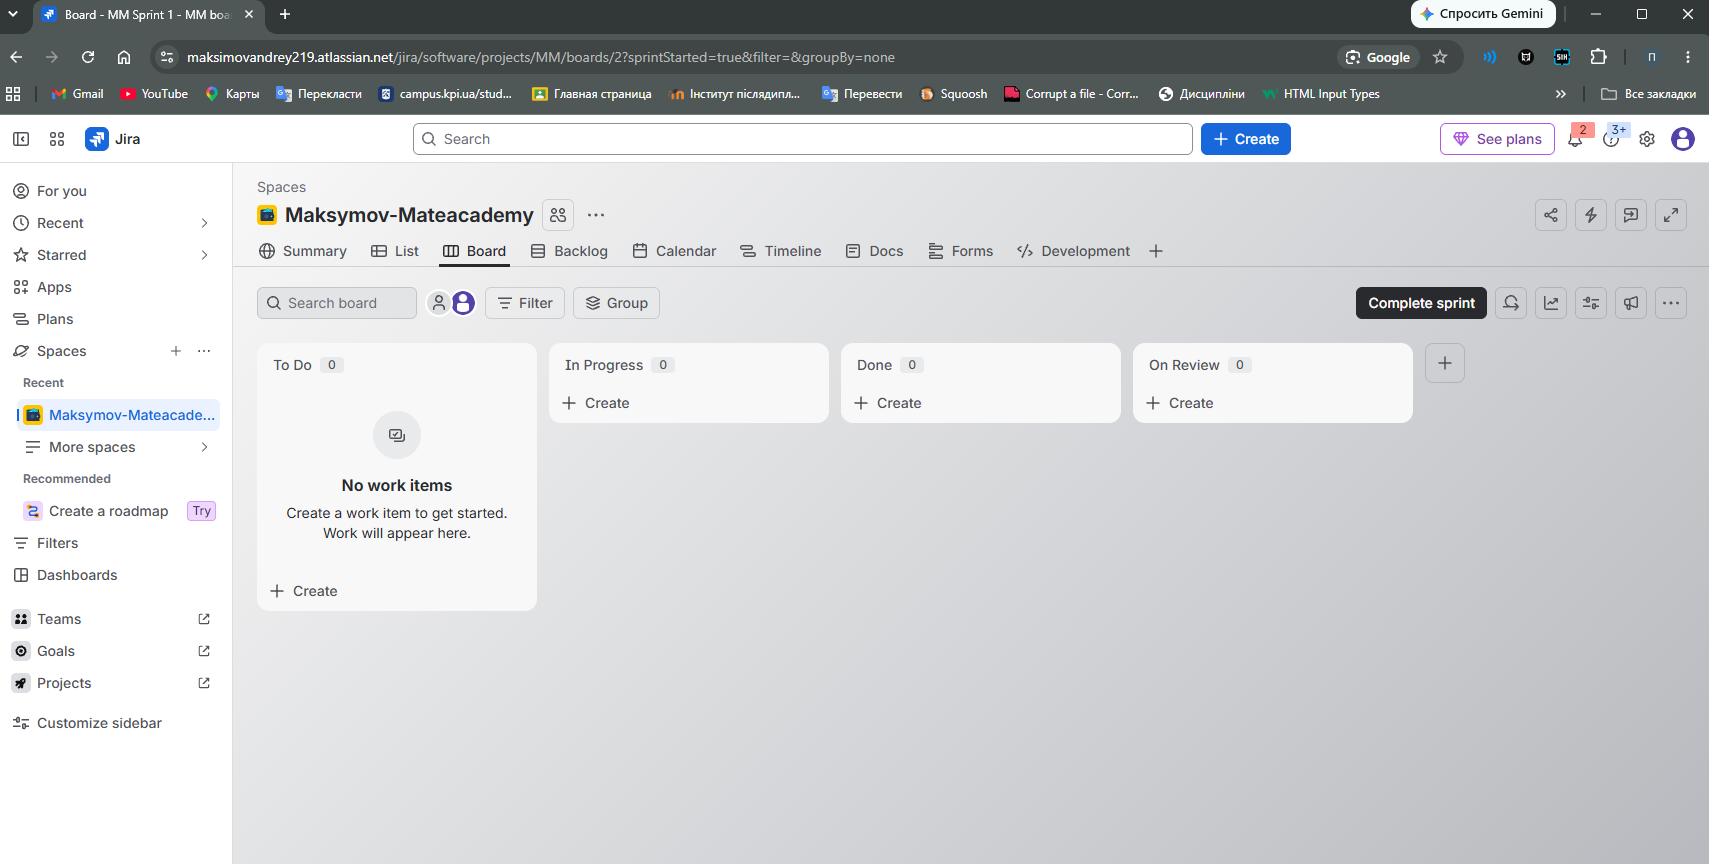Open the Group dropdown
This screenshot has width=1709, height=864.
point(616,303)
